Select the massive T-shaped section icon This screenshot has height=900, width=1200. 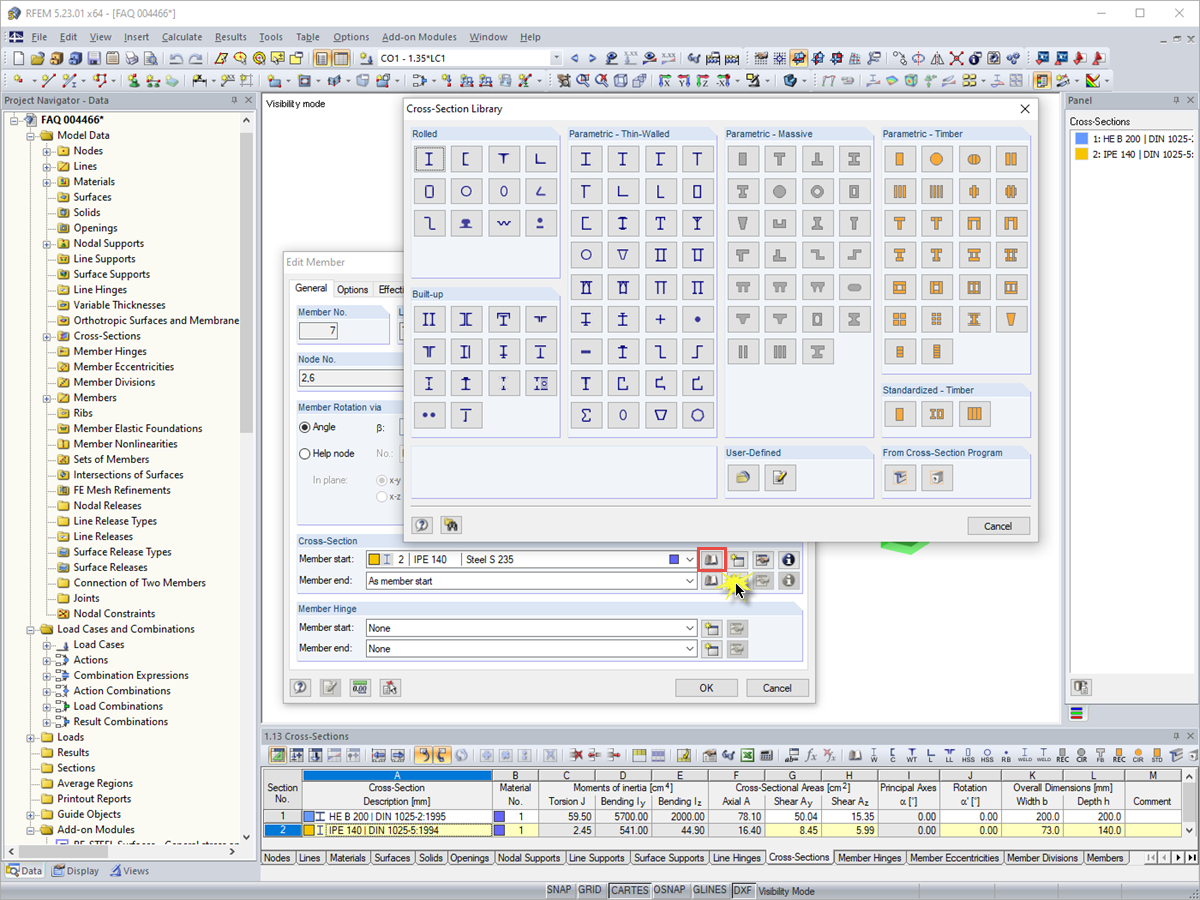pos(780,159)
